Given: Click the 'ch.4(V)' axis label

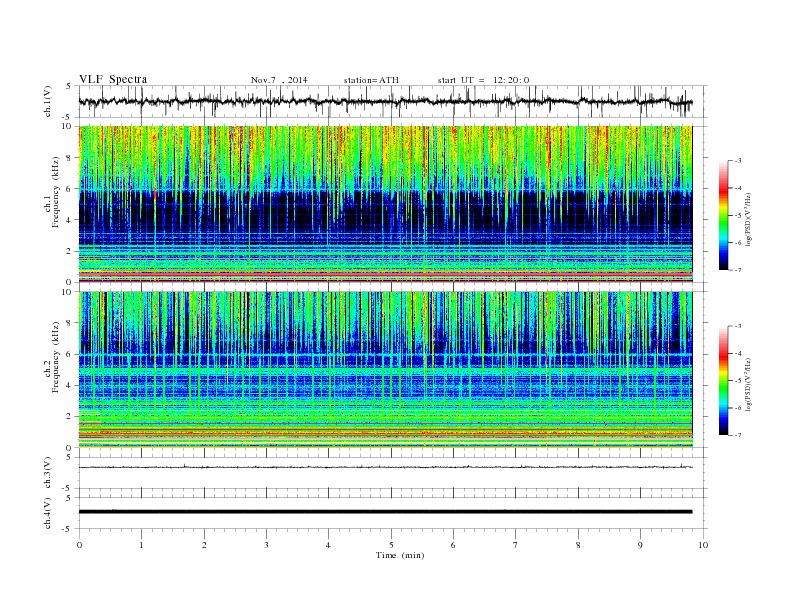Looking at the screenshot, I should (x=48, y=514).
